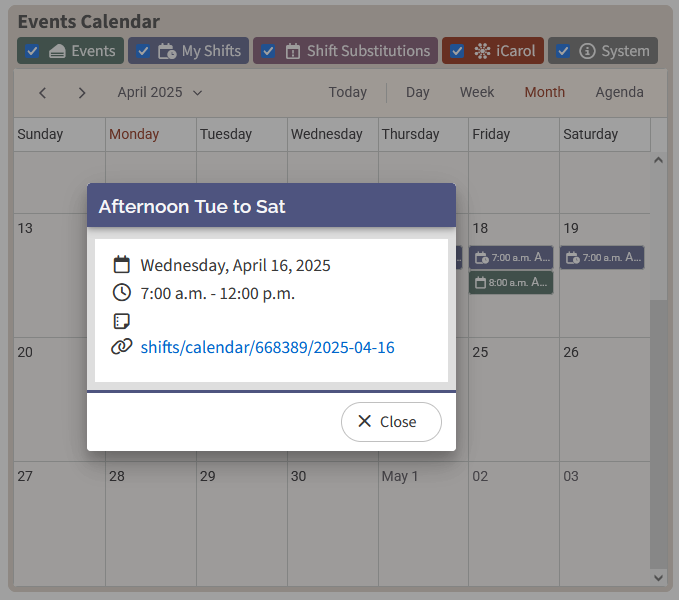Switch to Agenda view
679x600 pixels.
coord(619,92)
